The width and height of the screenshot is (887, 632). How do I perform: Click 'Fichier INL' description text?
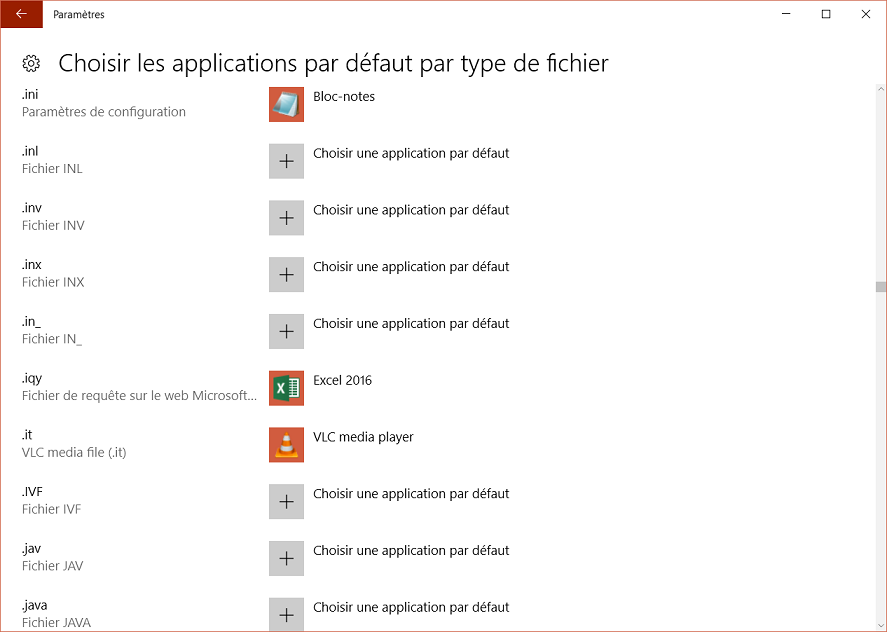[x=52, y=169]
